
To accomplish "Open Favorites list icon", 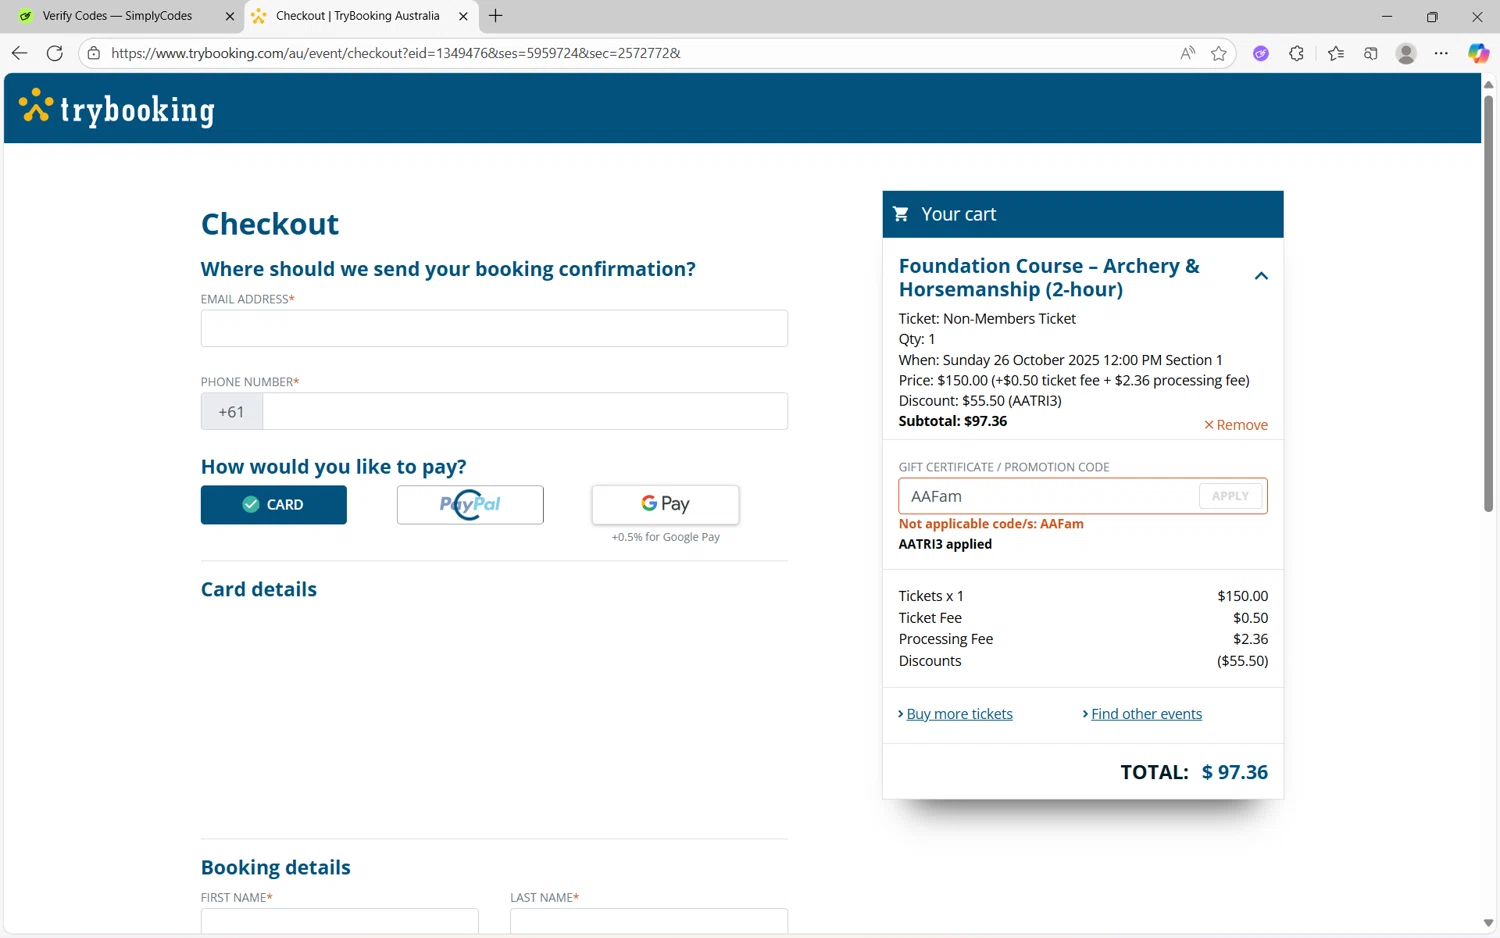I will [1336, 53].
